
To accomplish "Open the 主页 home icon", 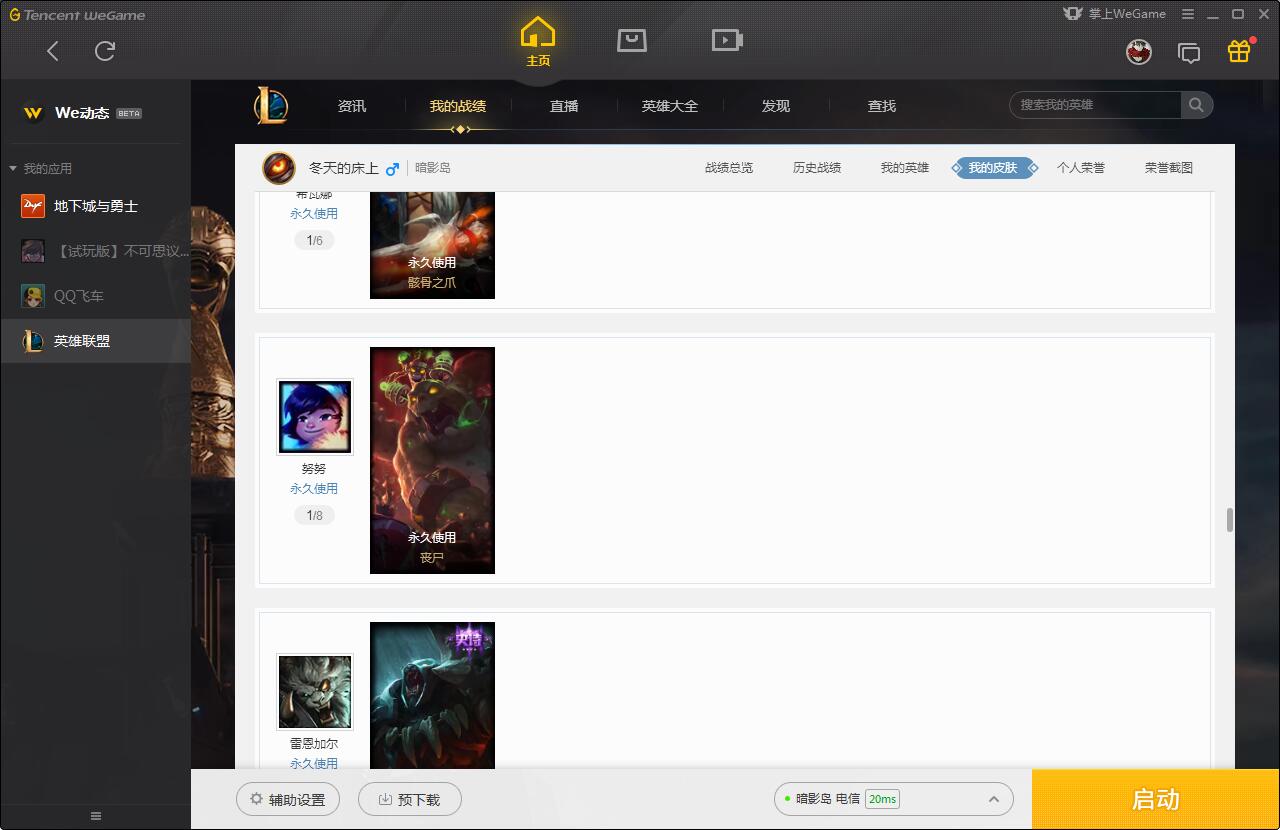I will pos(538,41).
